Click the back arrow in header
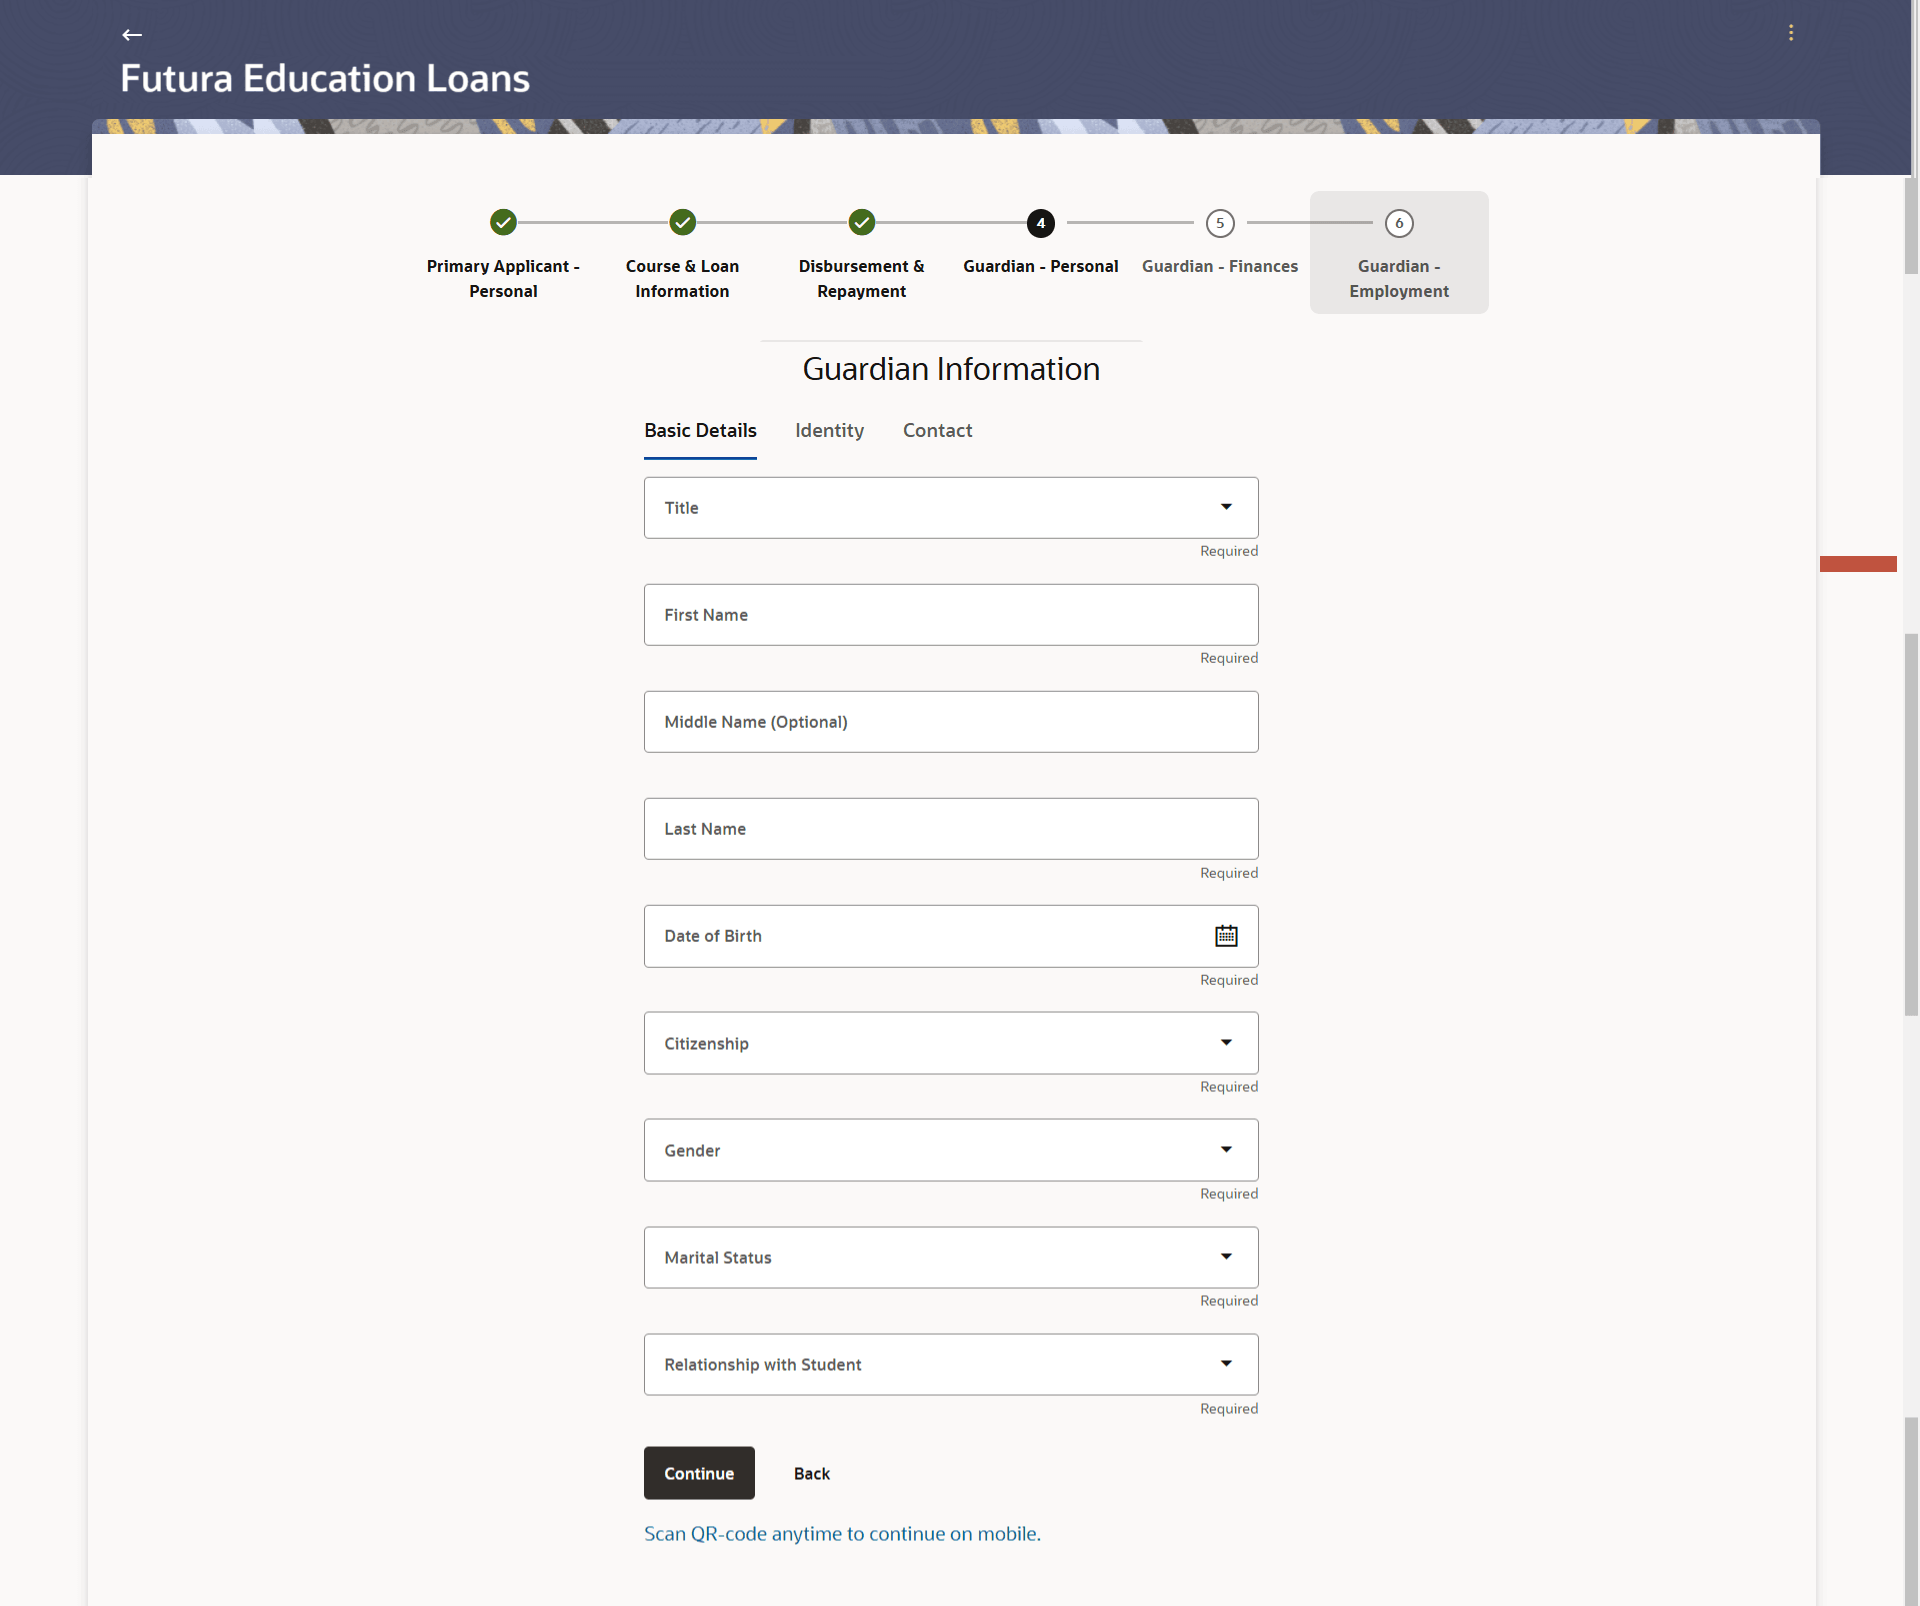The height and width of the screenshot is (1606, 1920). click(132, 35)
